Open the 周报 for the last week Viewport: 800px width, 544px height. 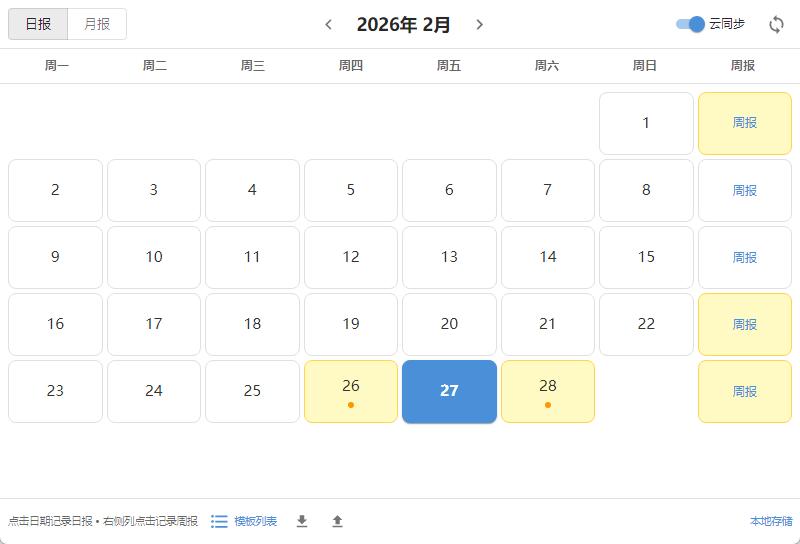click(x=745, y=391)
